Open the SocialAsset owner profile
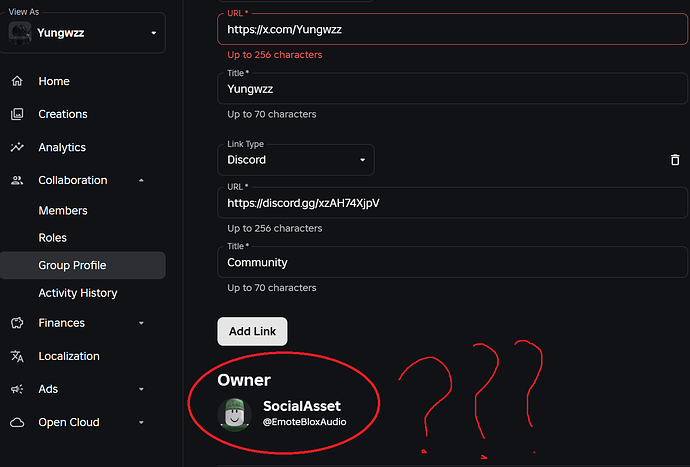 (301, 406)
